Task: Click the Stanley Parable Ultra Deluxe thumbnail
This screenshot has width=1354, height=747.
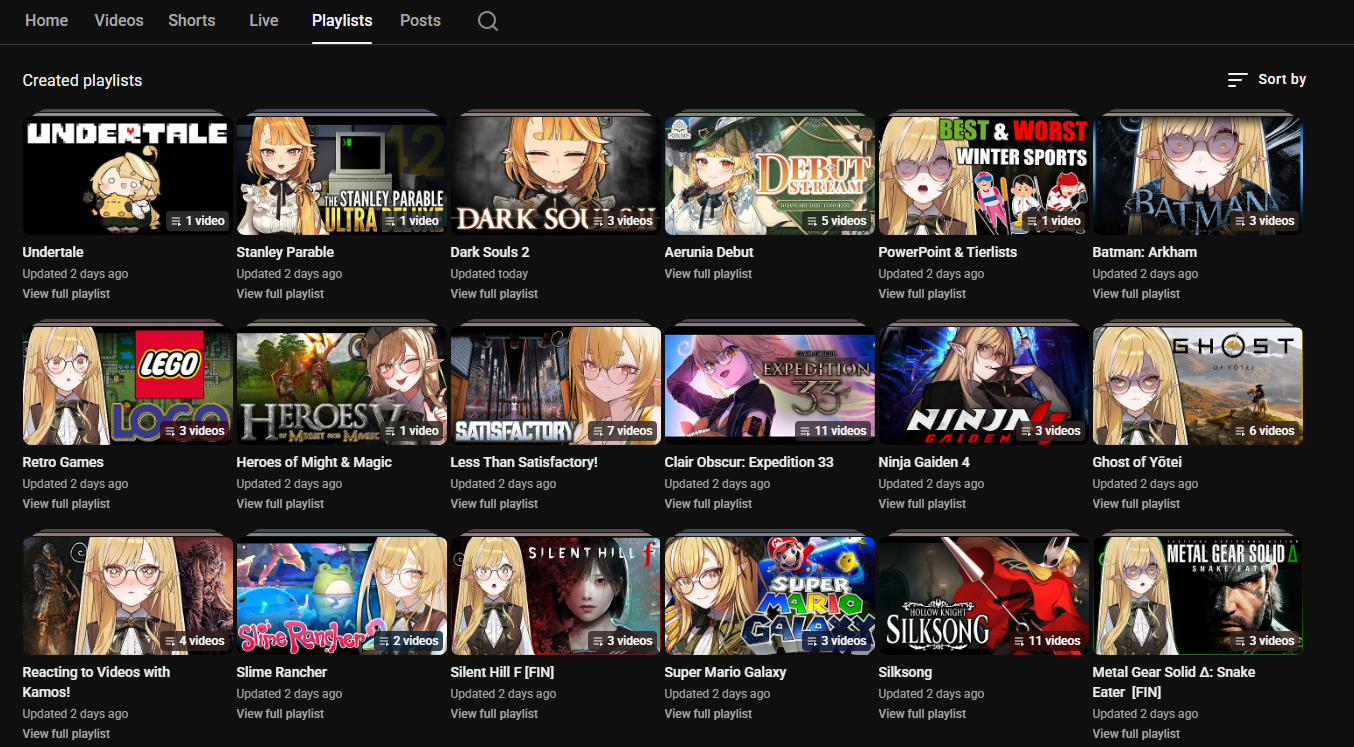Action: 341,176
